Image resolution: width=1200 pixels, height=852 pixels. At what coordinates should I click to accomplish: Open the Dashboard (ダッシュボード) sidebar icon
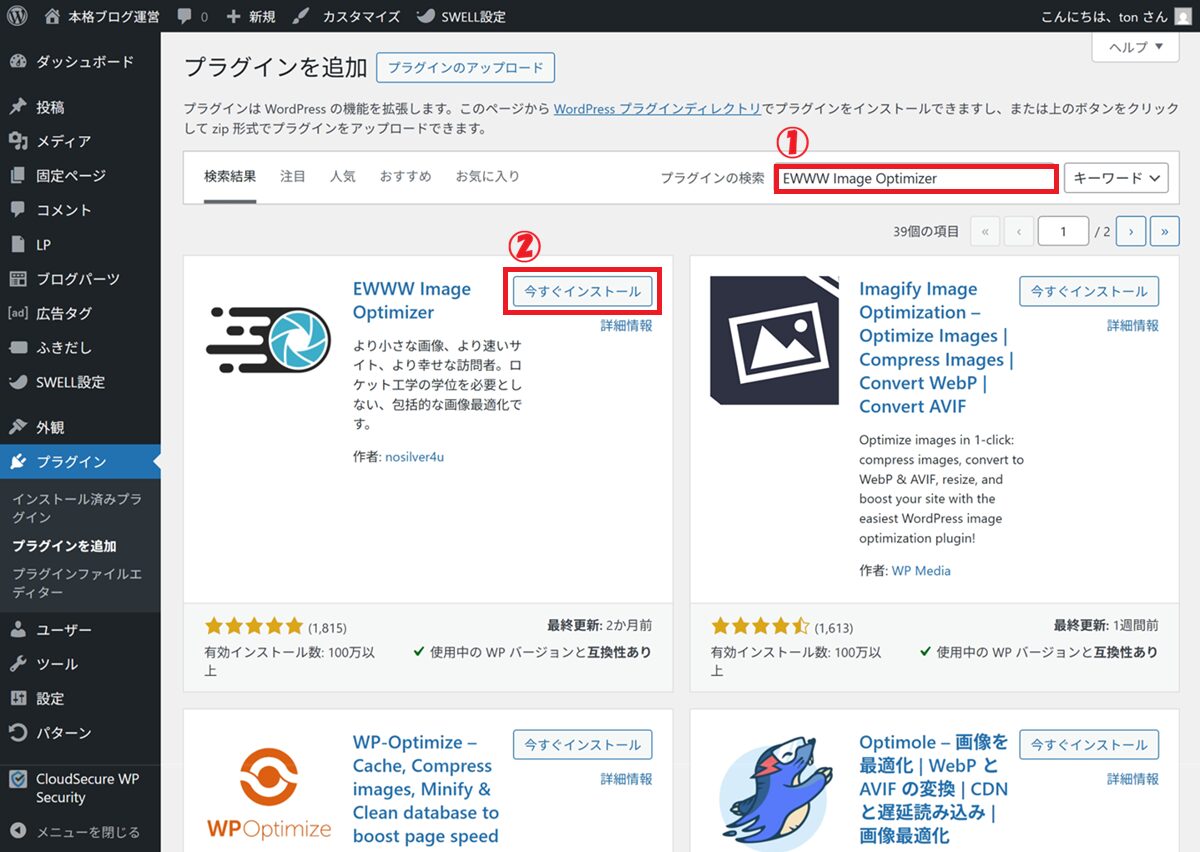pyautogui.click(x=18, y=62)
